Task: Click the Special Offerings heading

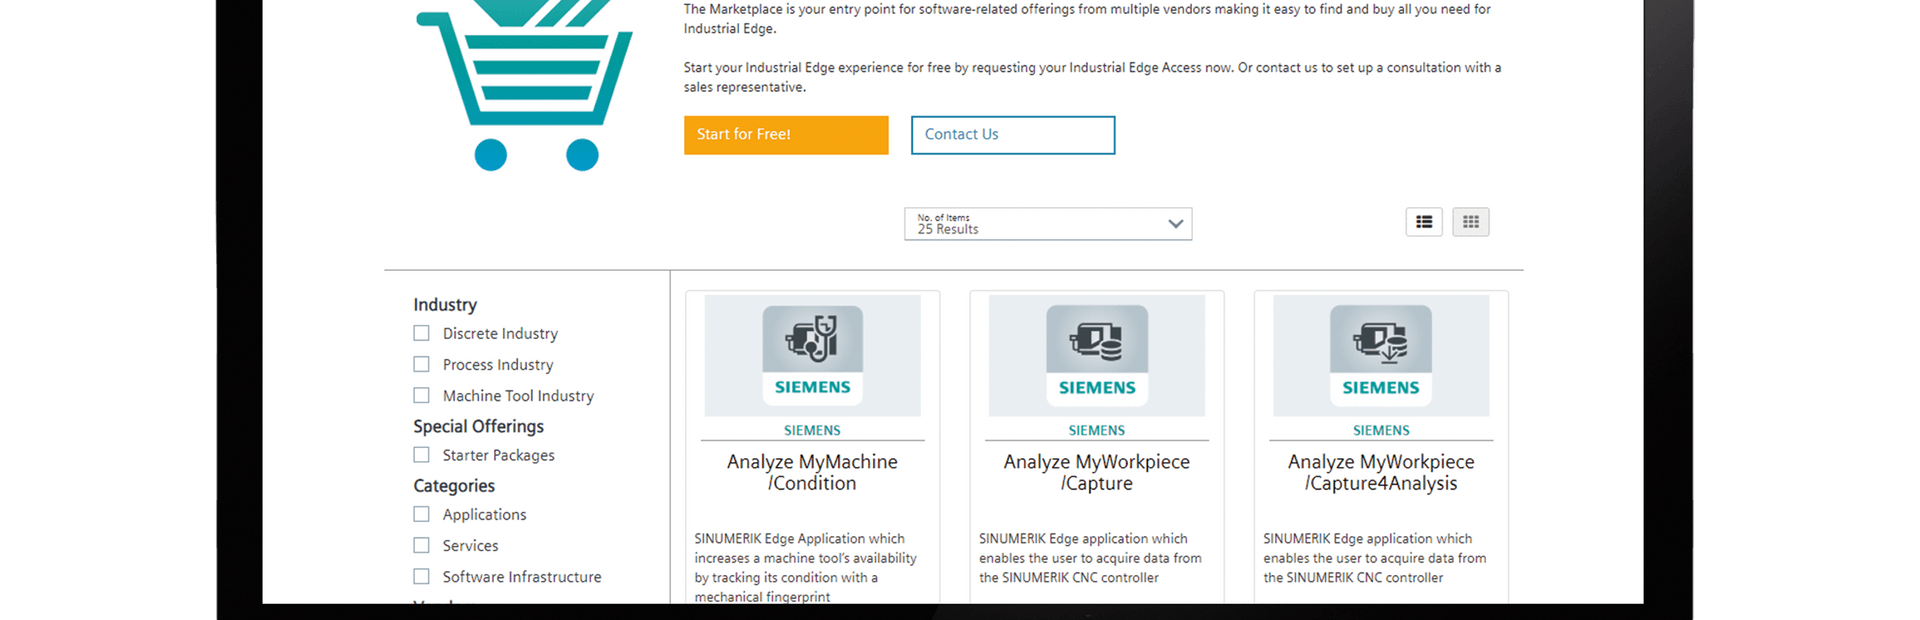Action: click(479, 426)
